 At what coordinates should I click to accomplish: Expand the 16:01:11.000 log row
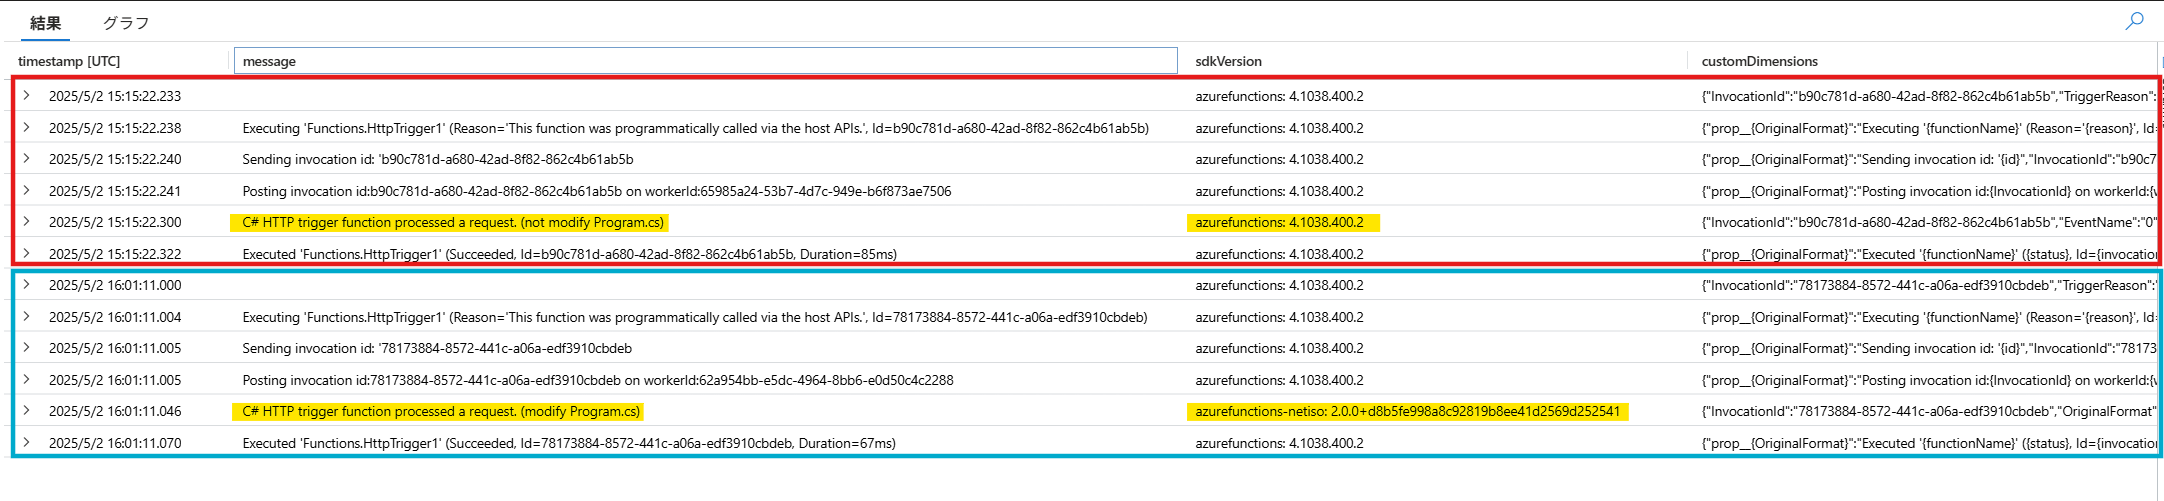coord(27,285)
